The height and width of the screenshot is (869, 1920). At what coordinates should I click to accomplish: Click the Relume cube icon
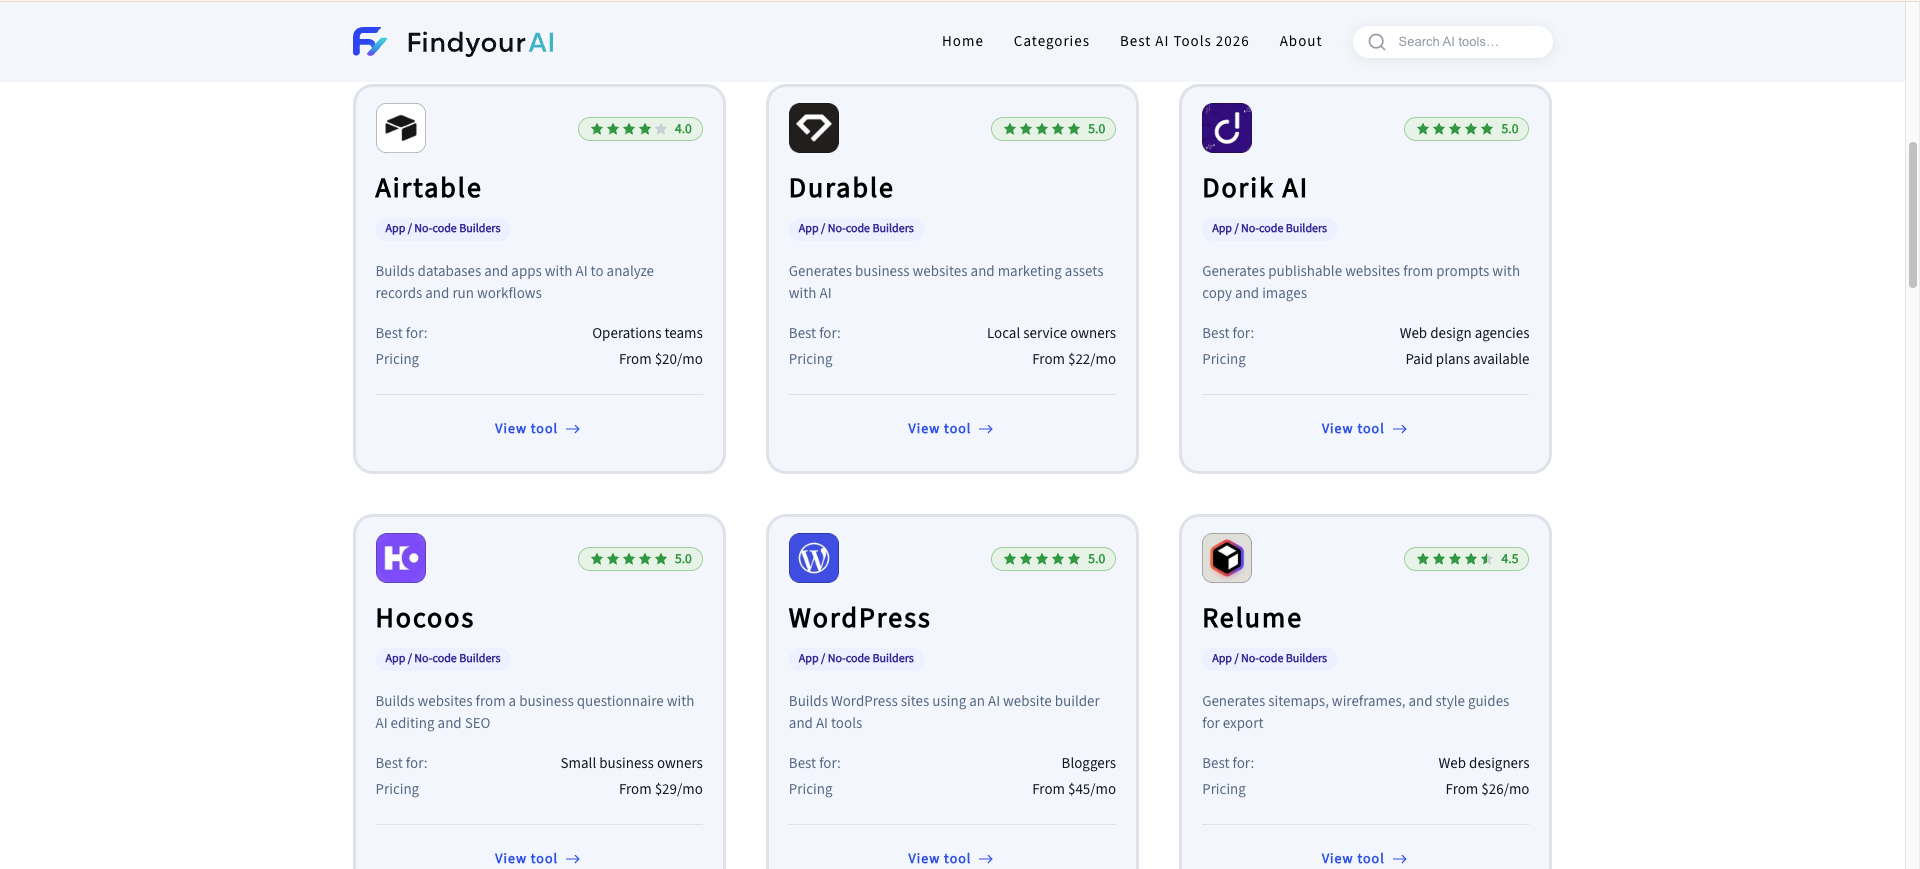[x=1227, y=558]
